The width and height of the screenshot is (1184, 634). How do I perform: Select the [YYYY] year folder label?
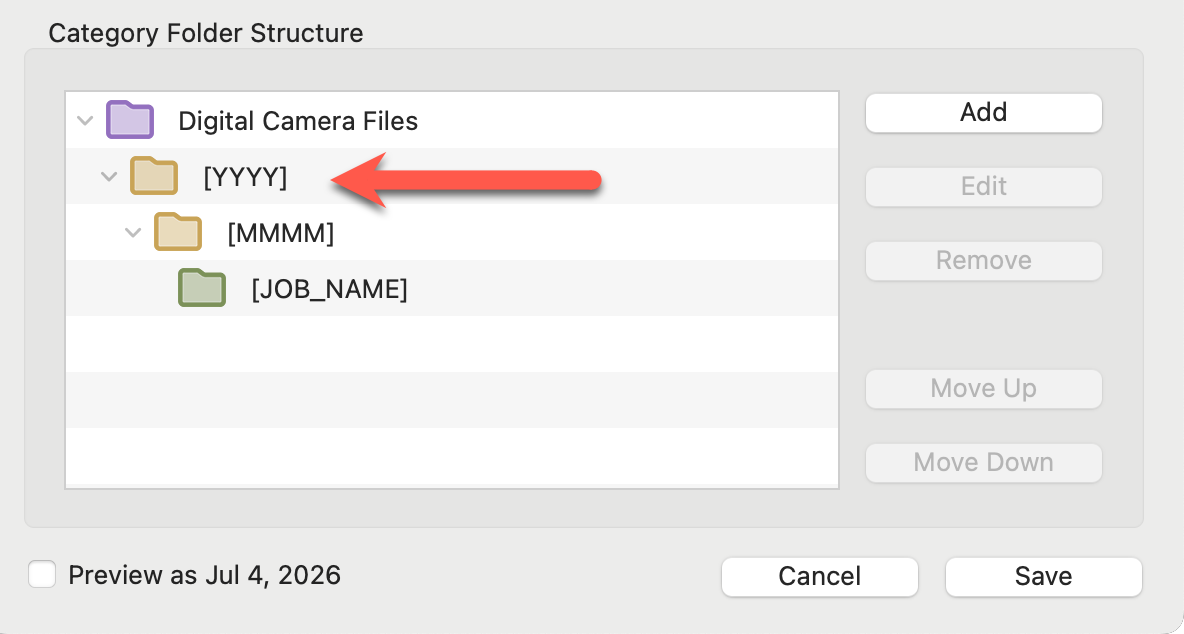tap(245, 177)
